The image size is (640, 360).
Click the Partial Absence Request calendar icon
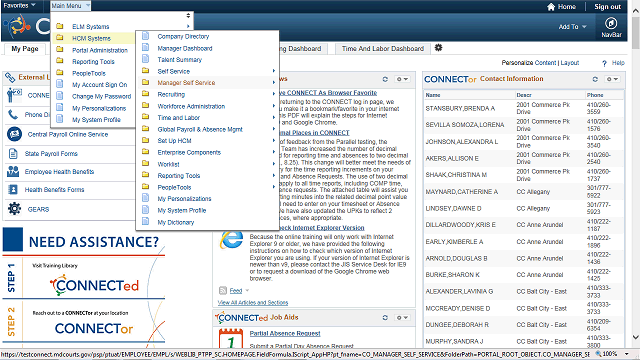[231, 338]
